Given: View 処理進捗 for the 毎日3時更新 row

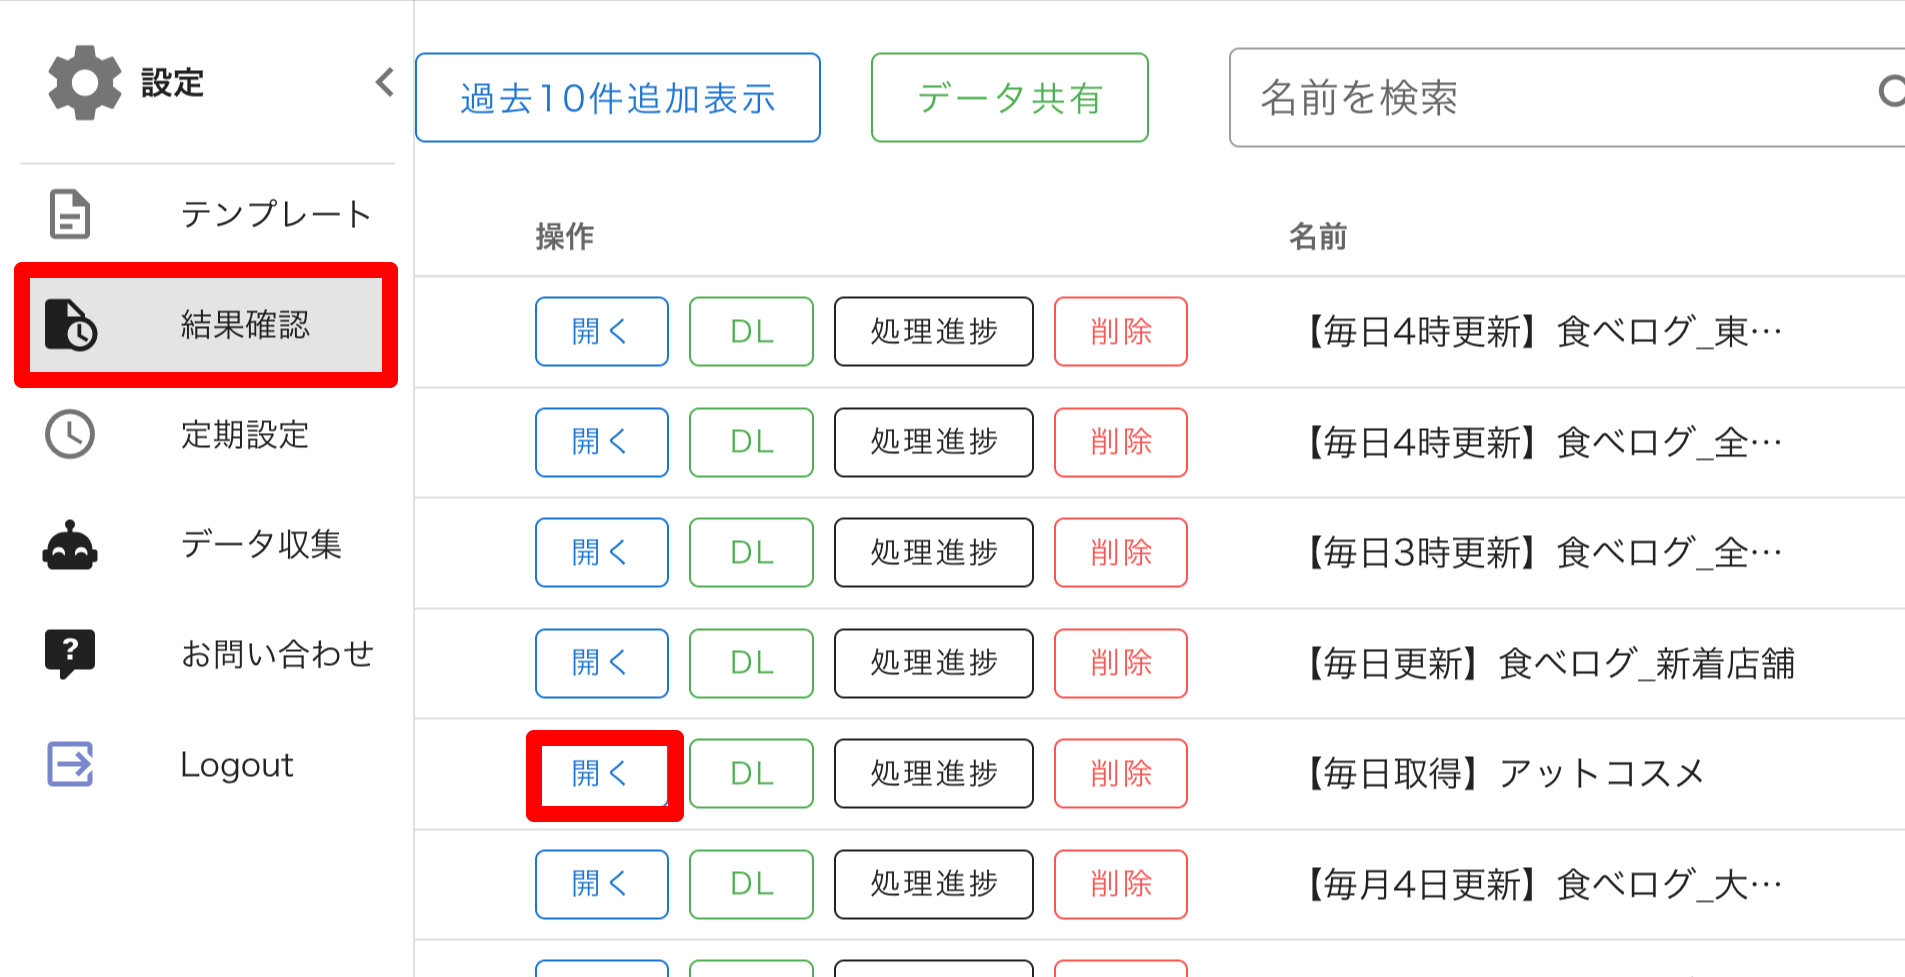Looking at the screenshot, I should tap(933, 552).
